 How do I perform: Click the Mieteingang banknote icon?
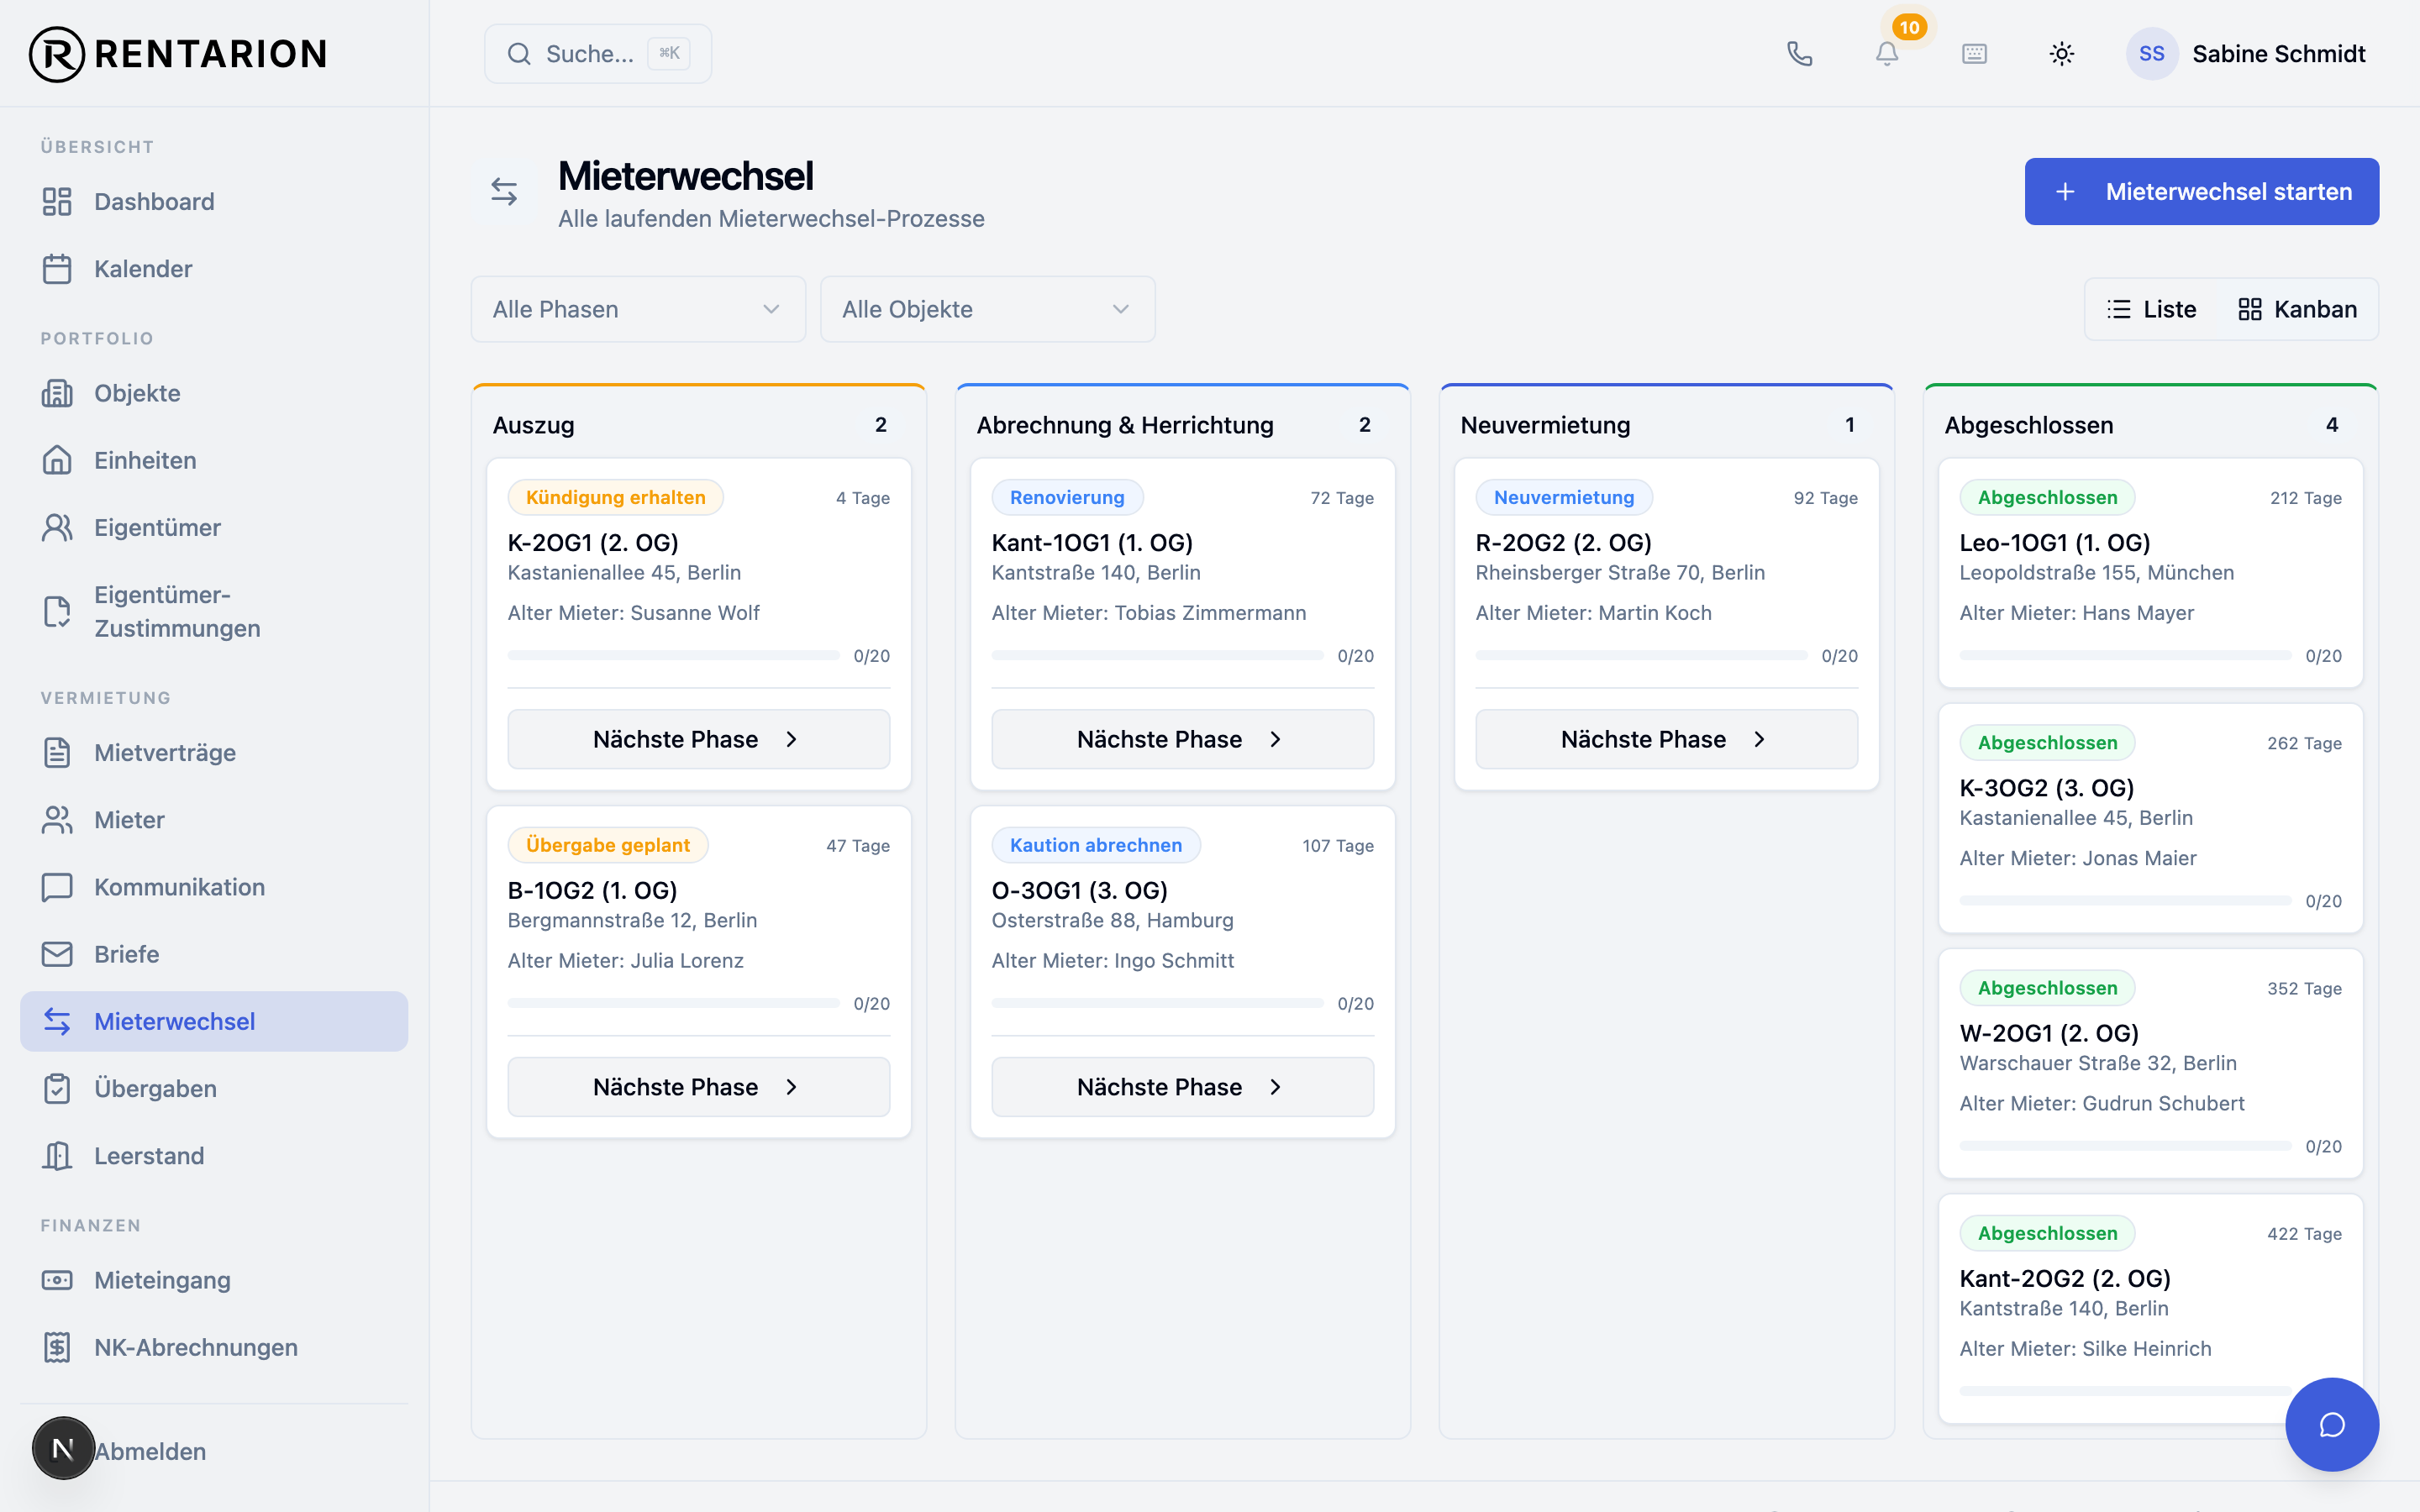coord(57,1280)
